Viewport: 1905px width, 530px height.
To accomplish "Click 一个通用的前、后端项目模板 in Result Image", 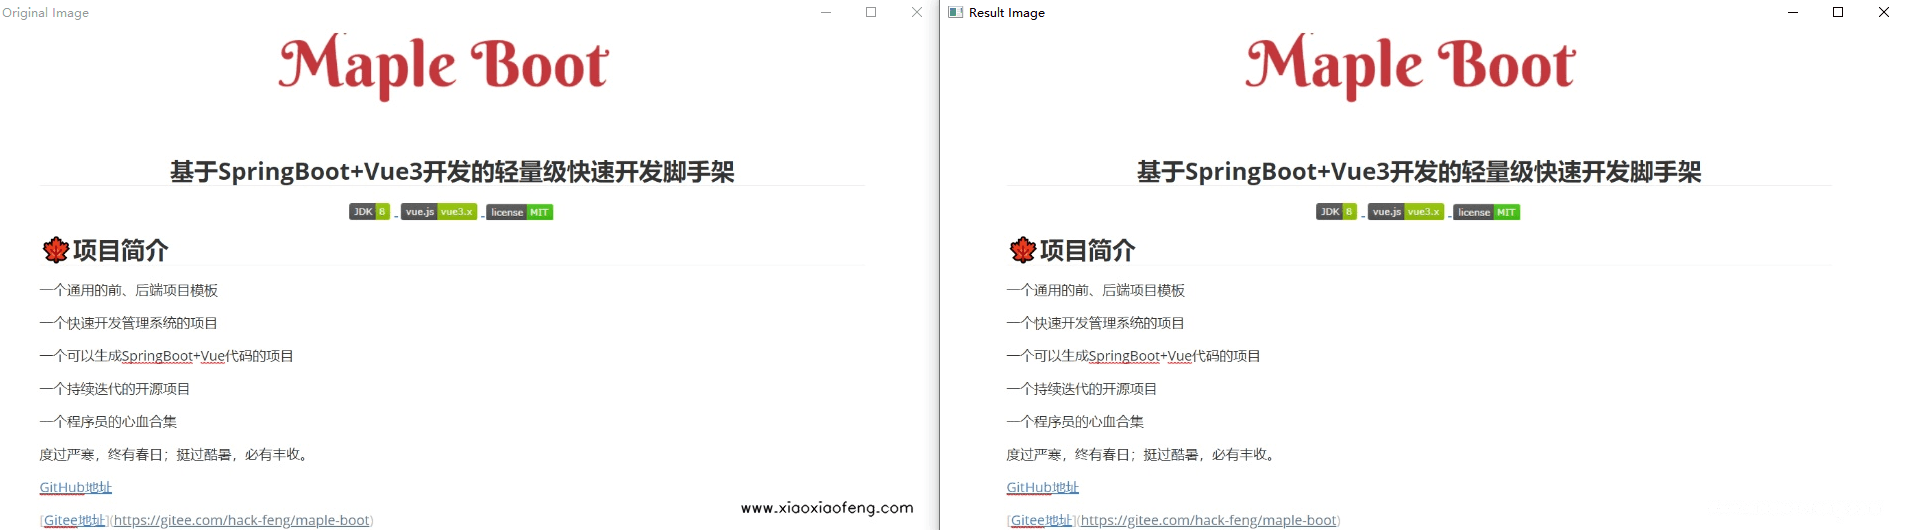I will pos(1096,290).
